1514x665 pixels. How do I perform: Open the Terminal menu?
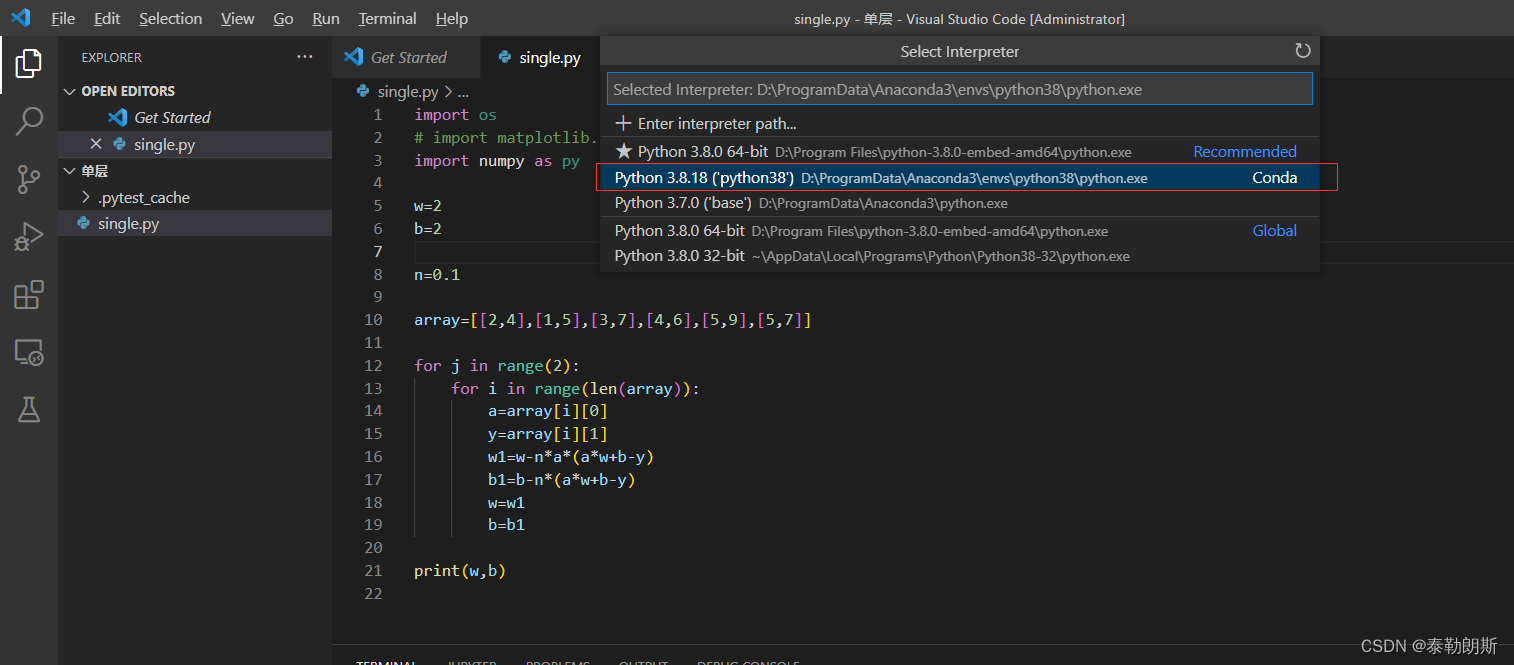tap(388, 19)
